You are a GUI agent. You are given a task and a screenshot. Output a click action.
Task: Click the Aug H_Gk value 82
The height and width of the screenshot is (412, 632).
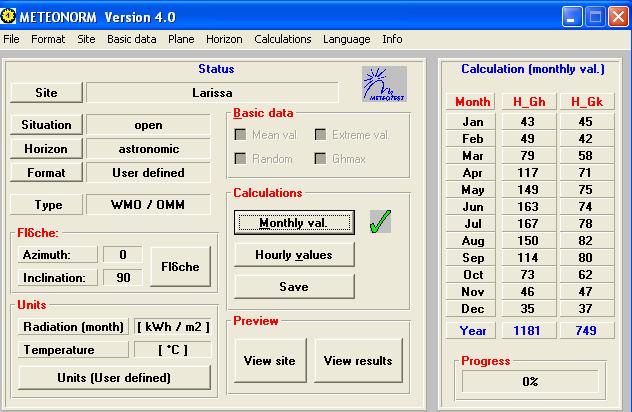coord(587,241)
